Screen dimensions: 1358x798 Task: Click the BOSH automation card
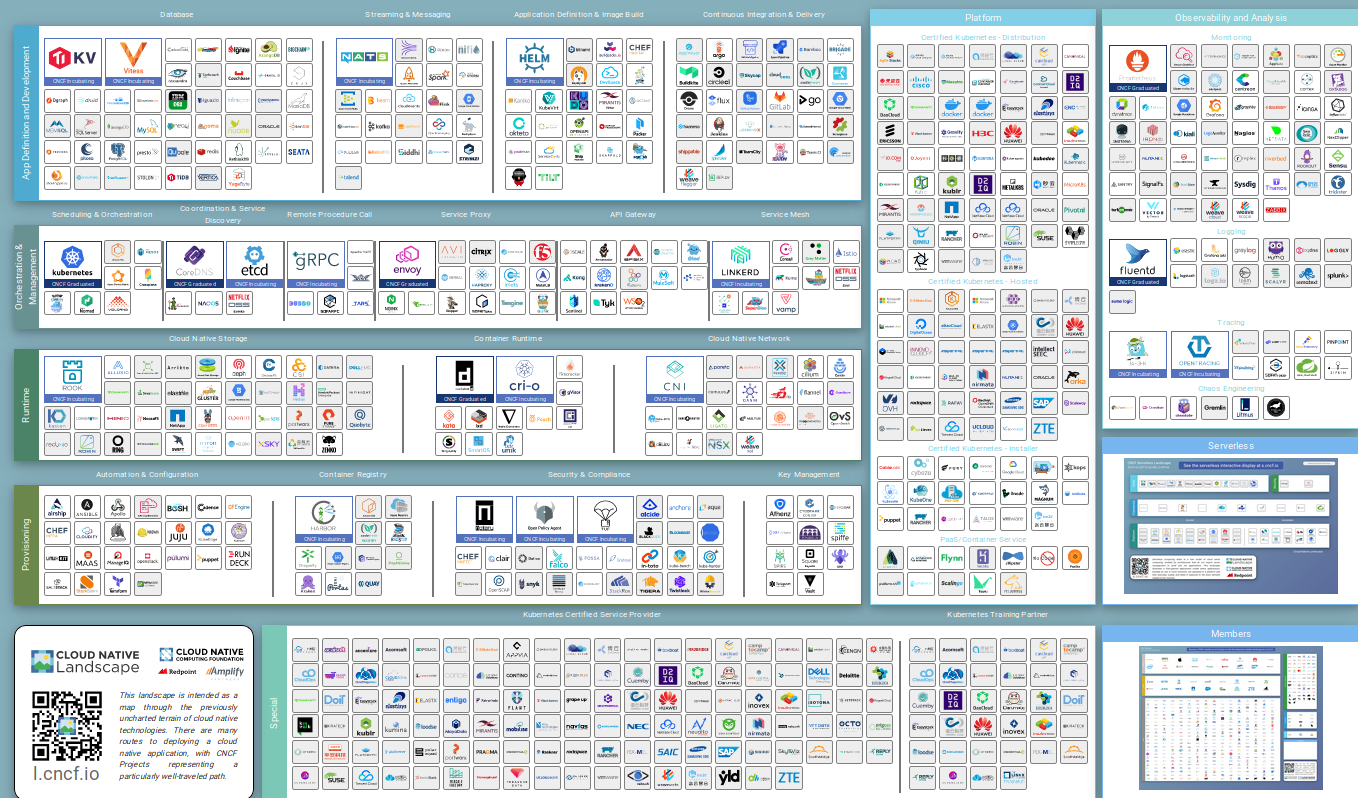tap(178, 508)
